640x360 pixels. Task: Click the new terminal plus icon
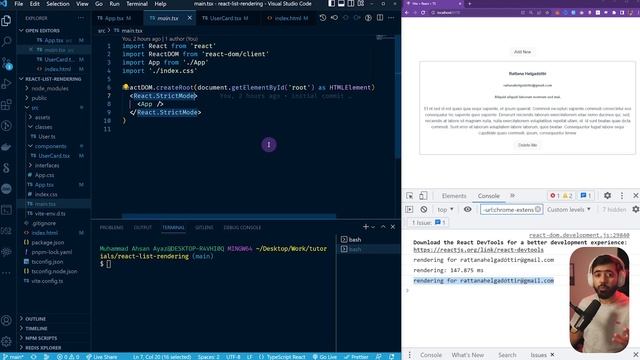(x=366, y=227)
